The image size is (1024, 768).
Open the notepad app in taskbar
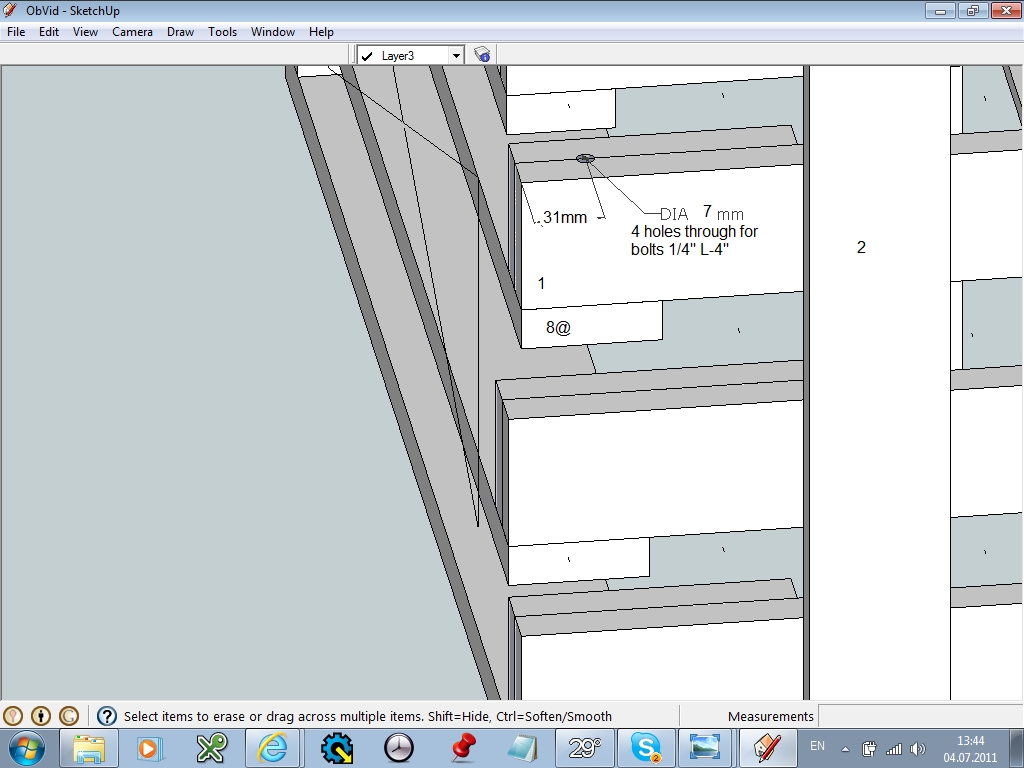point(522,748)
